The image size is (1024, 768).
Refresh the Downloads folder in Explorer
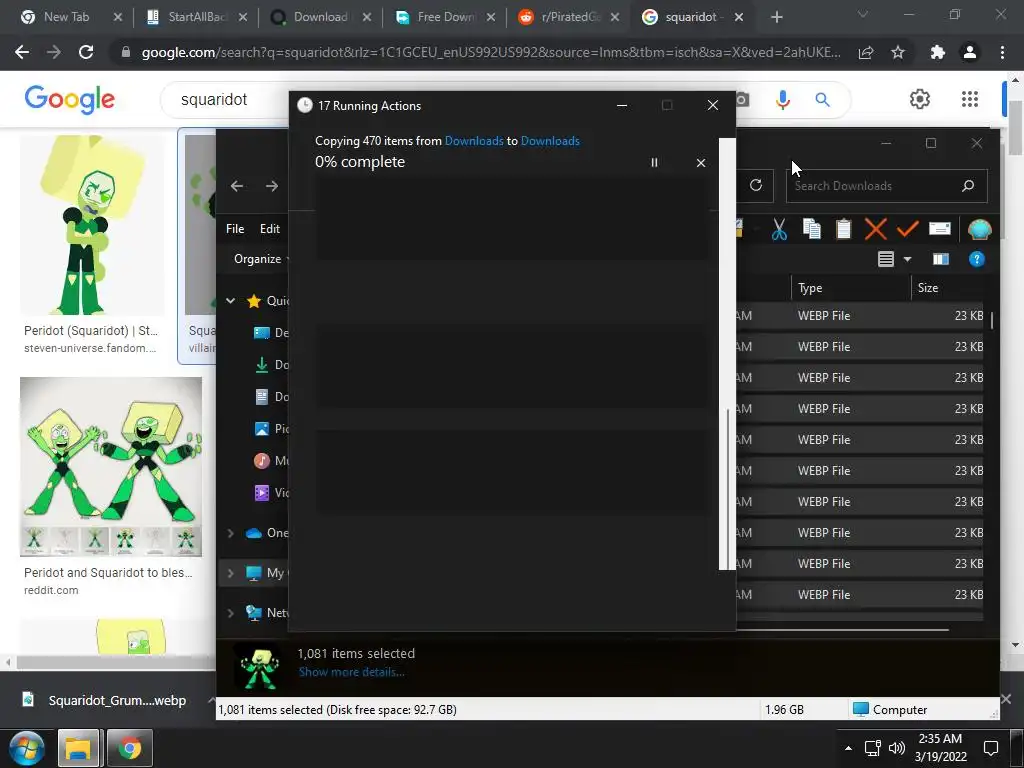point(756,185)
